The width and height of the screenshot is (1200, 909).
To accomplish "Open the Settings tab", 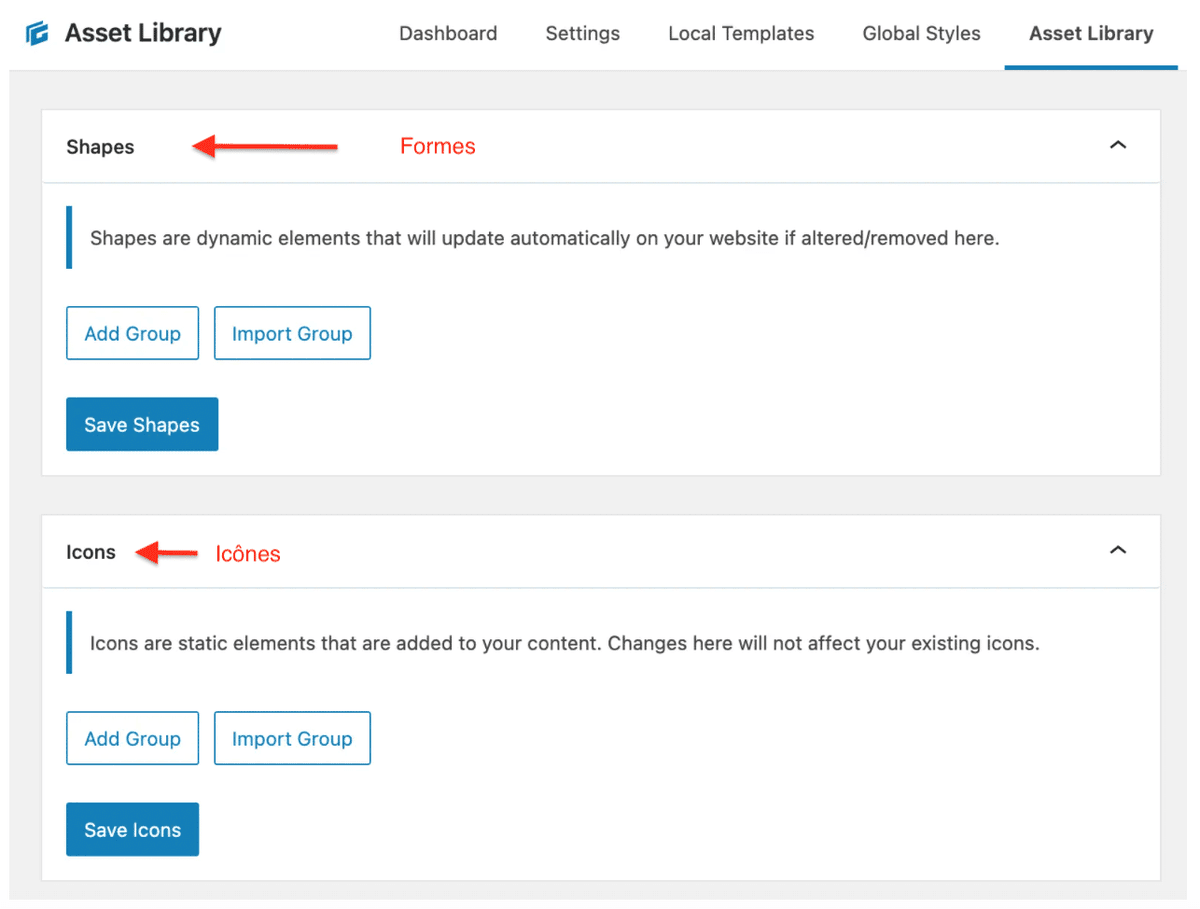I will pos(582,33).
